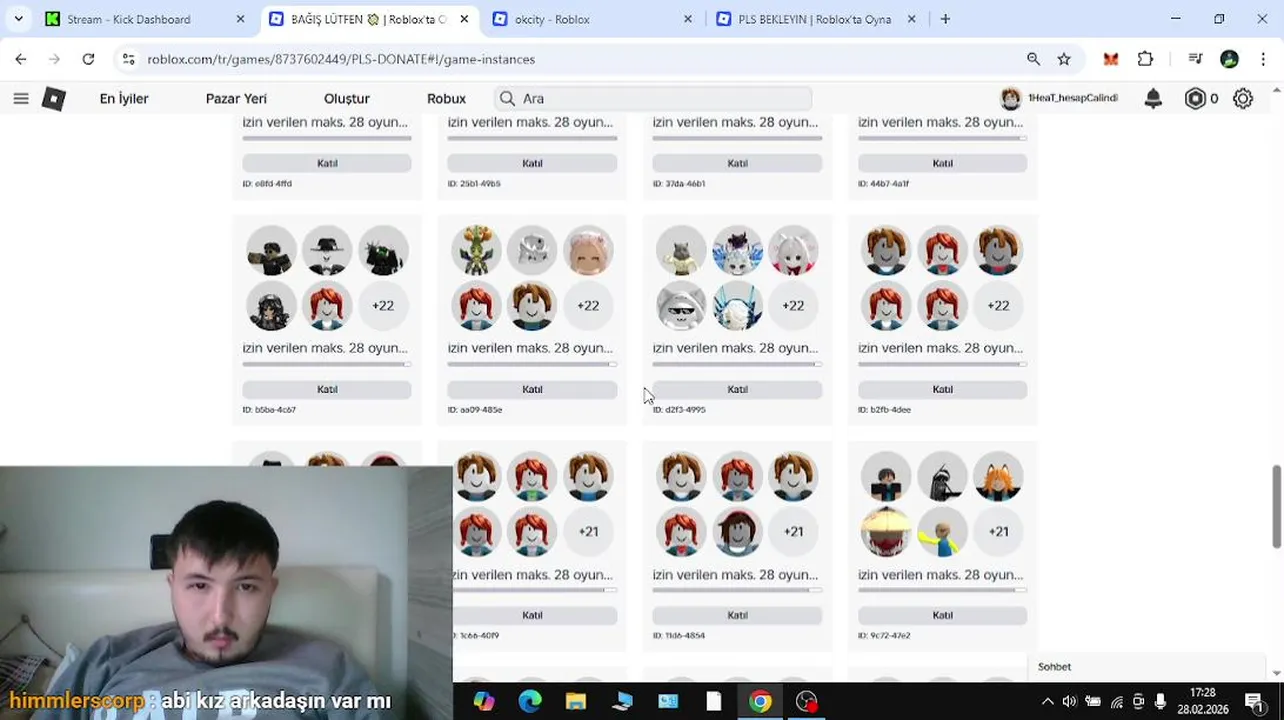The image size is (1284, 720).
Task: Click the Roblox logo home icon
Action: click(54, 98)
